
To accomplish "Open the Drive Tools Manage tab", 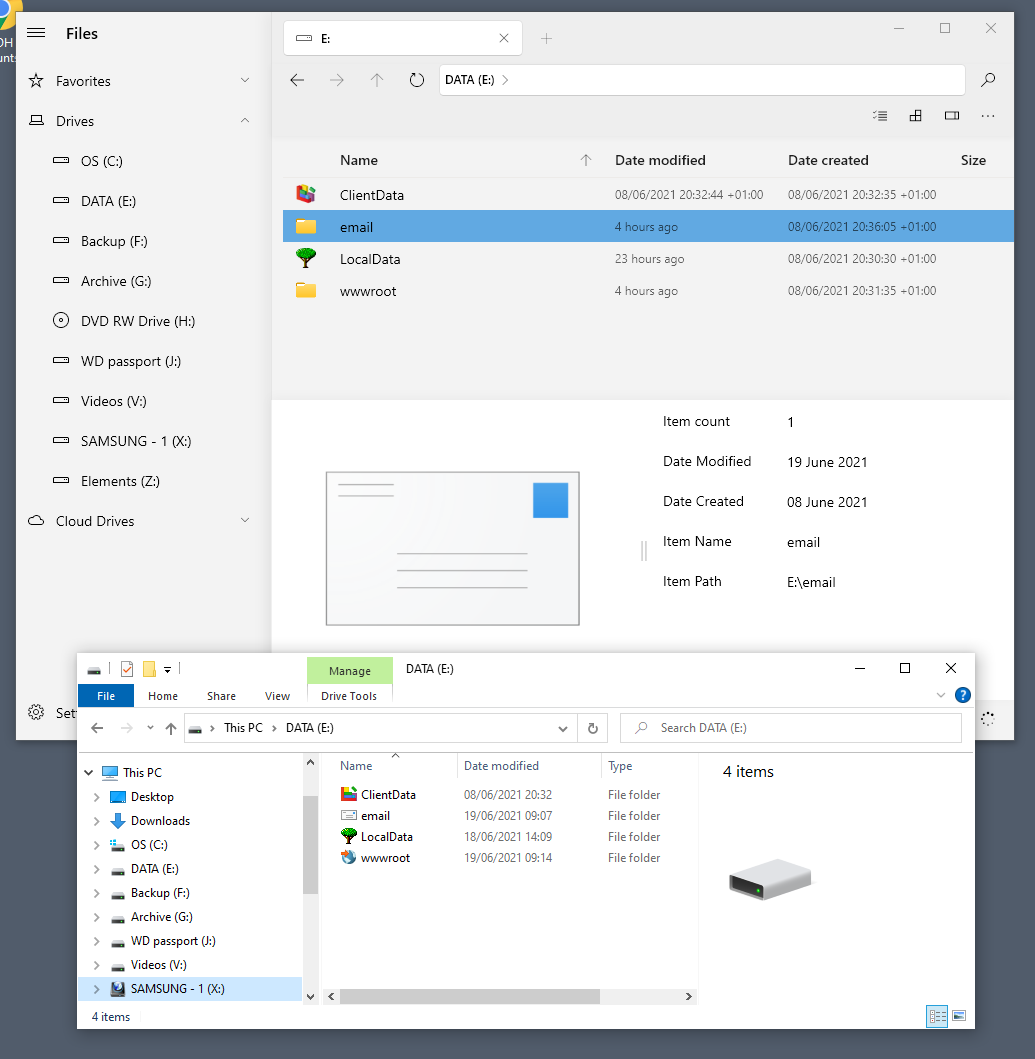I will (348, 668).
